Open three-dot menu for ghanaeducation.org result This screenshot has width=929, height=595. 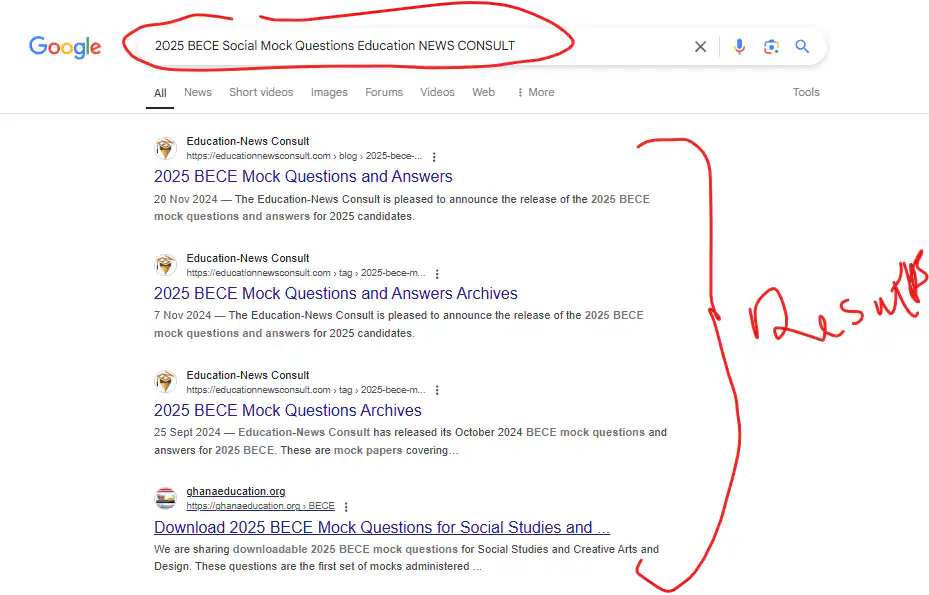[x=346, y=507]
